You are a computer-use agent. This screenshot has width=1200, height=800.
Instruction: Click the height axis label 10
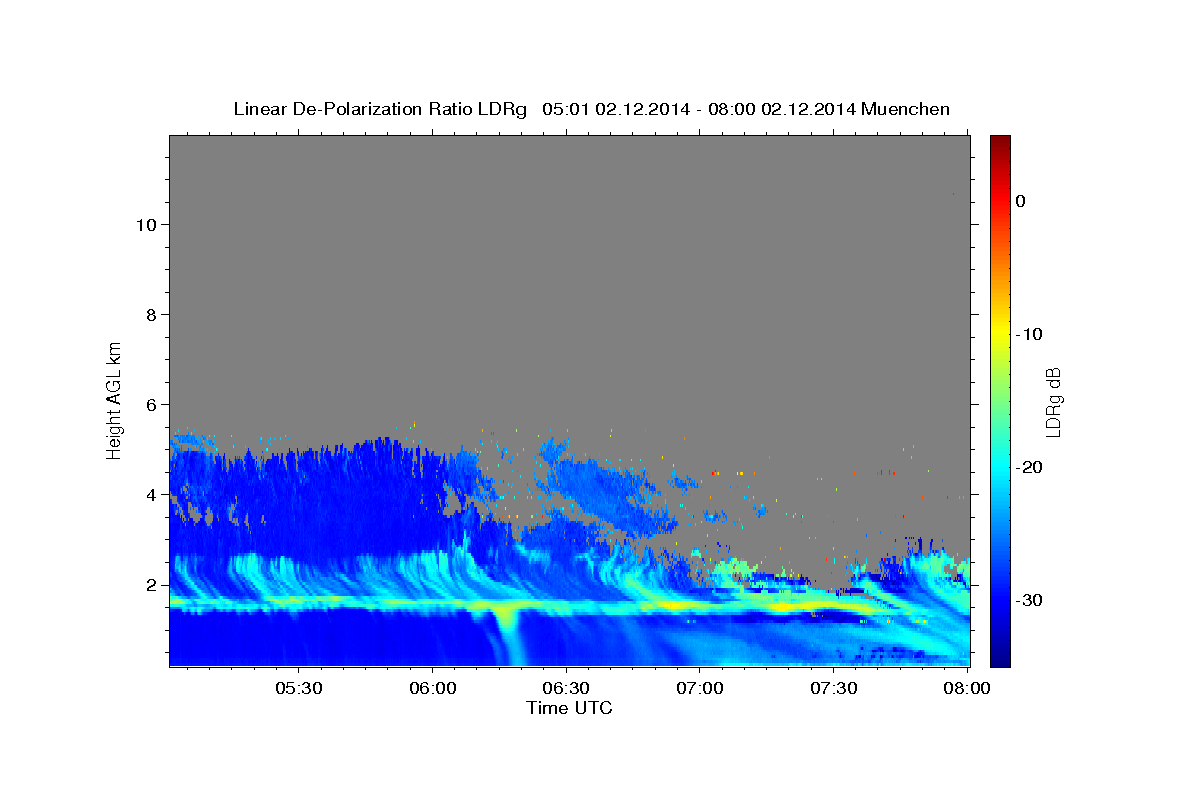[x=145, y=224]
